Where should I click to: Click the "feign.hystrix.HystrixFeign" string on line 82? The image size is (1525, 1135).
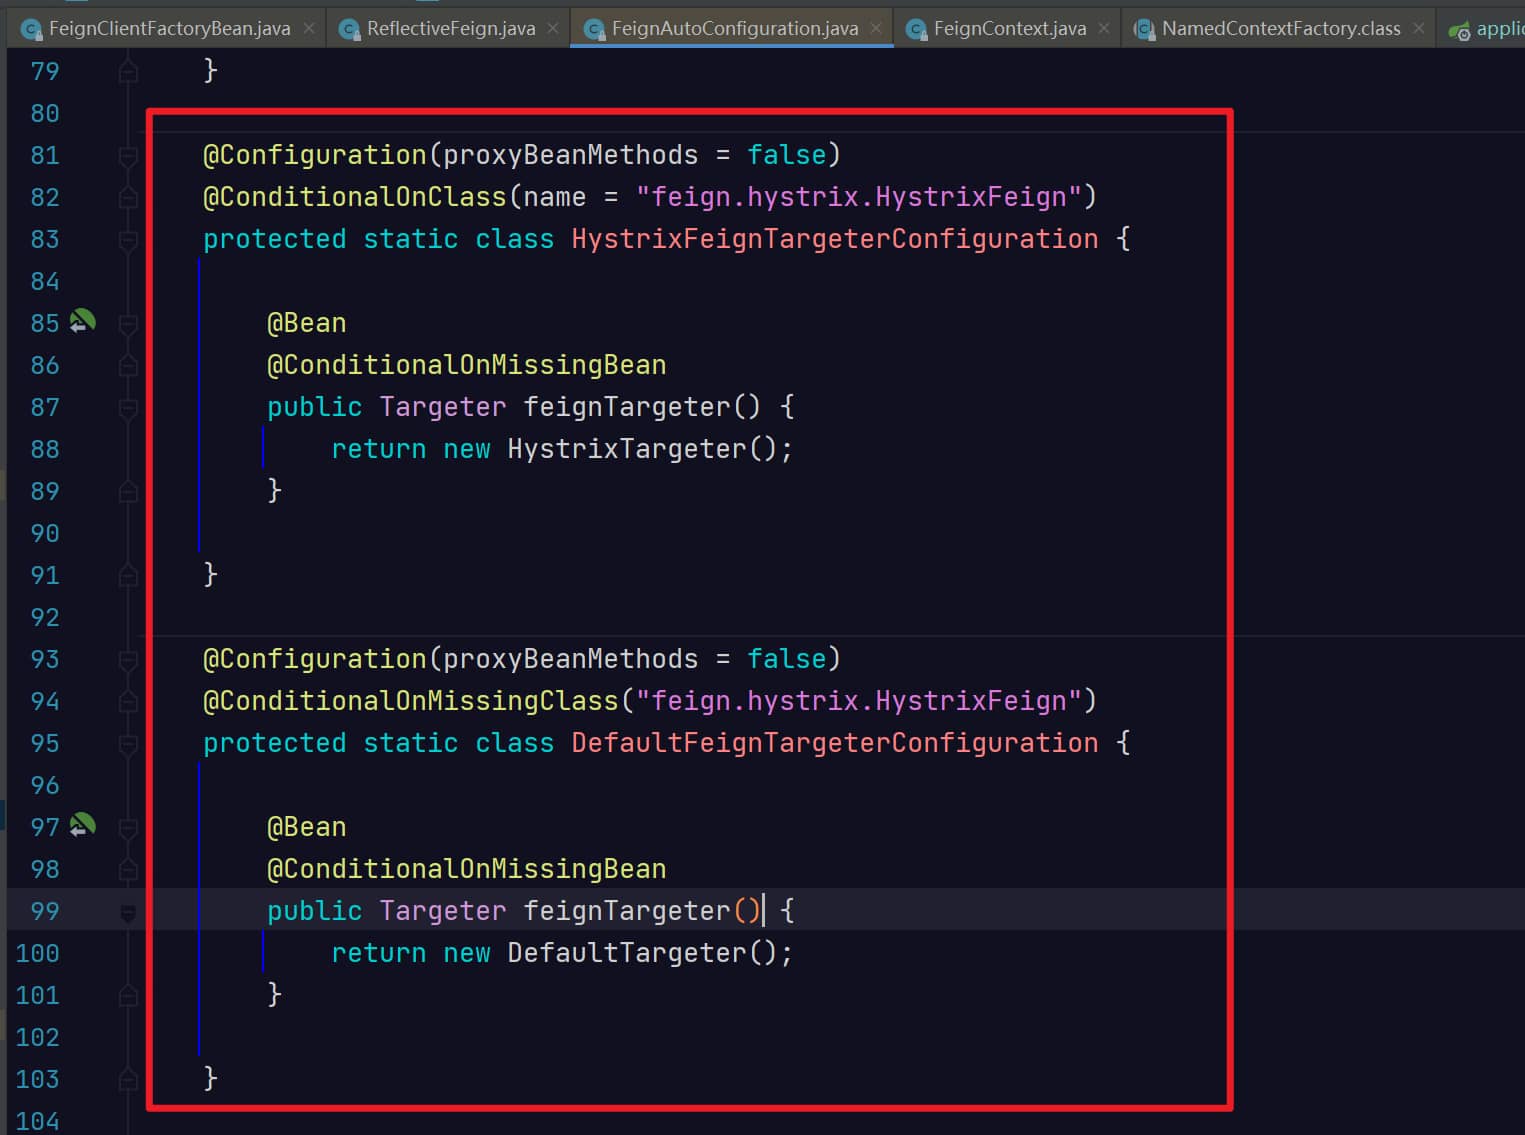[859, 197]
